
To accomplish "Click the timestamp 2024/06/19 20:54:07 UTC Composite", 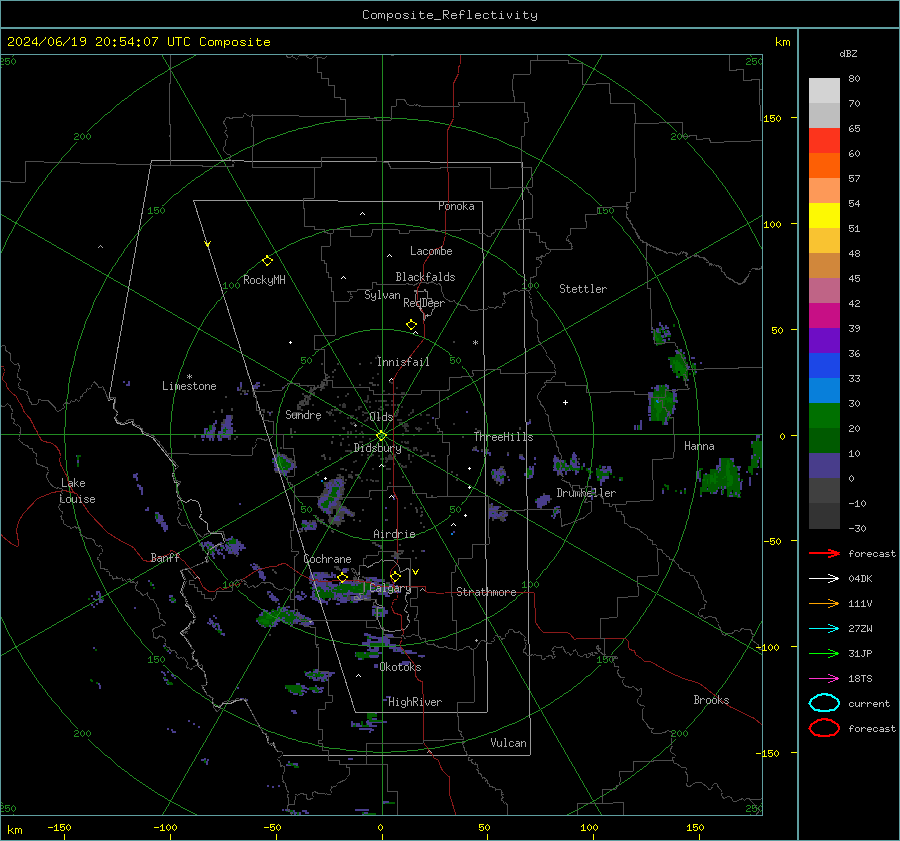I will click(x=138, y=42).
